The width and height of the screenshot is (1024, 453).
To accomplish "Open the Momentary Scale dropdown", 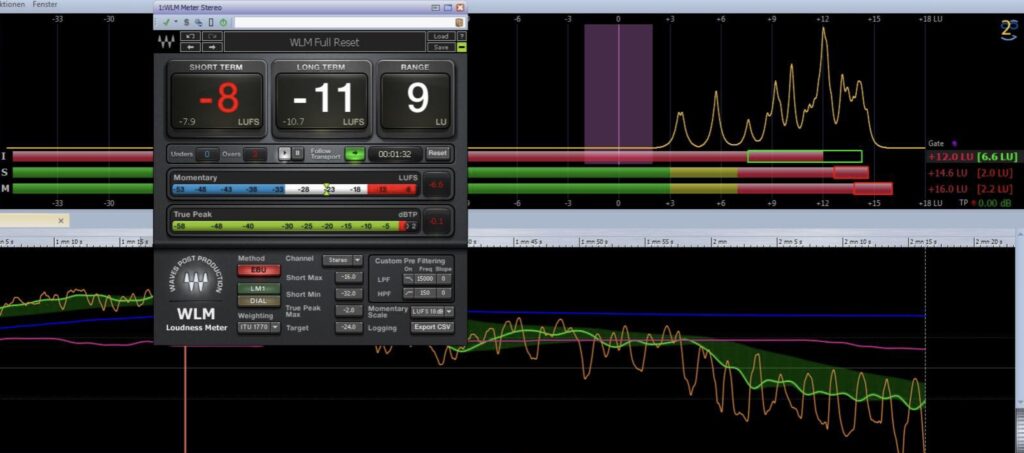I will [432, 311].
